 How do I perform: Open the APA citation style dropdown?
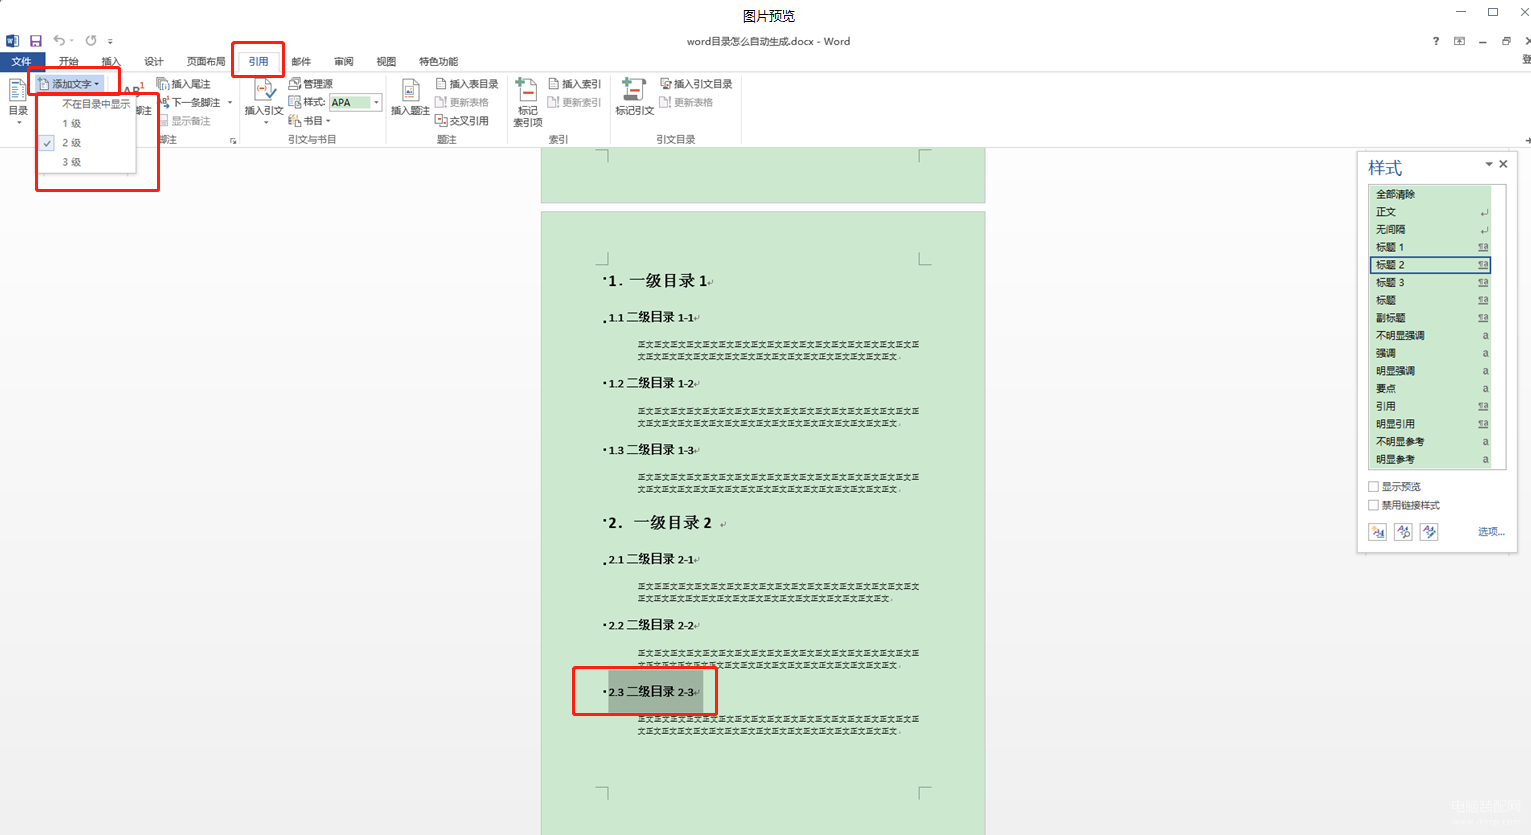pyautogui.click(x=376, y=102)
